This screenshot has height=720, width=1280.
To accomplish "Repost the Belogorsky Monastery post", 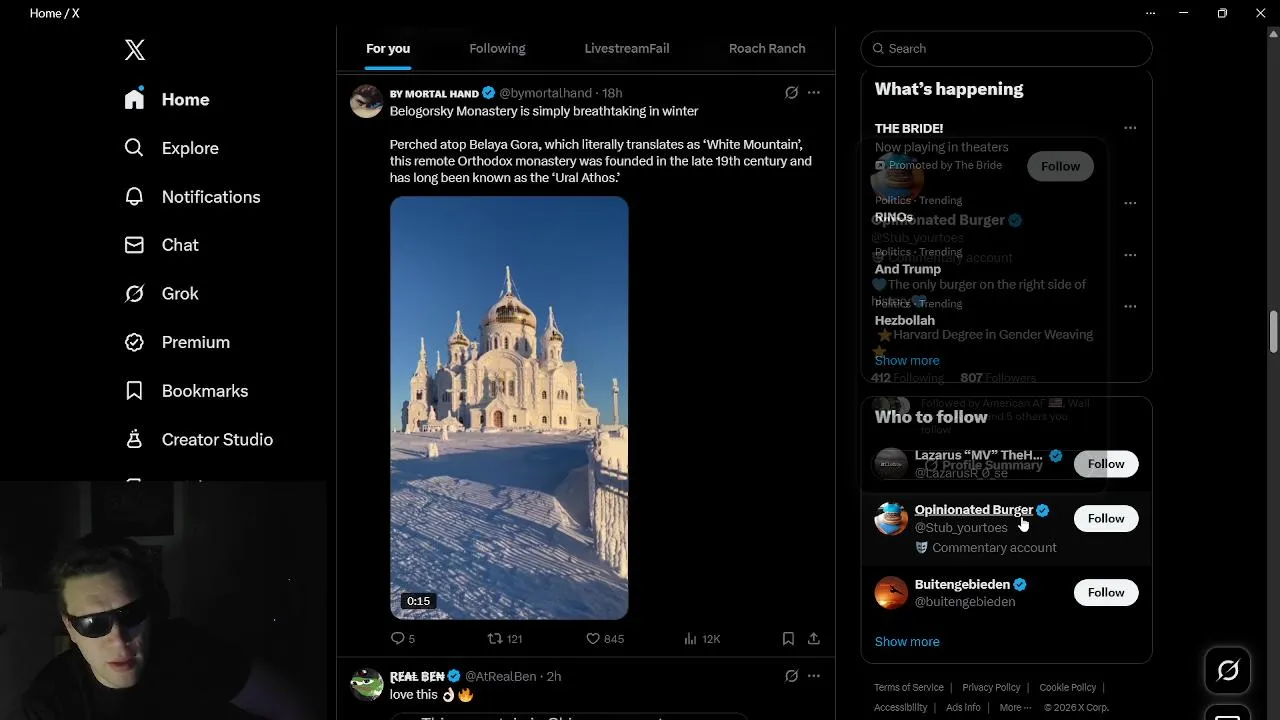I will pos(495,638).
